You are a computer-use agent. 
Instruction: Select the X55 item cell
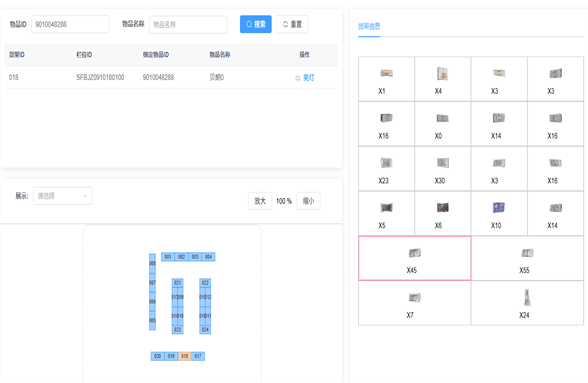[x=527, y=258]
